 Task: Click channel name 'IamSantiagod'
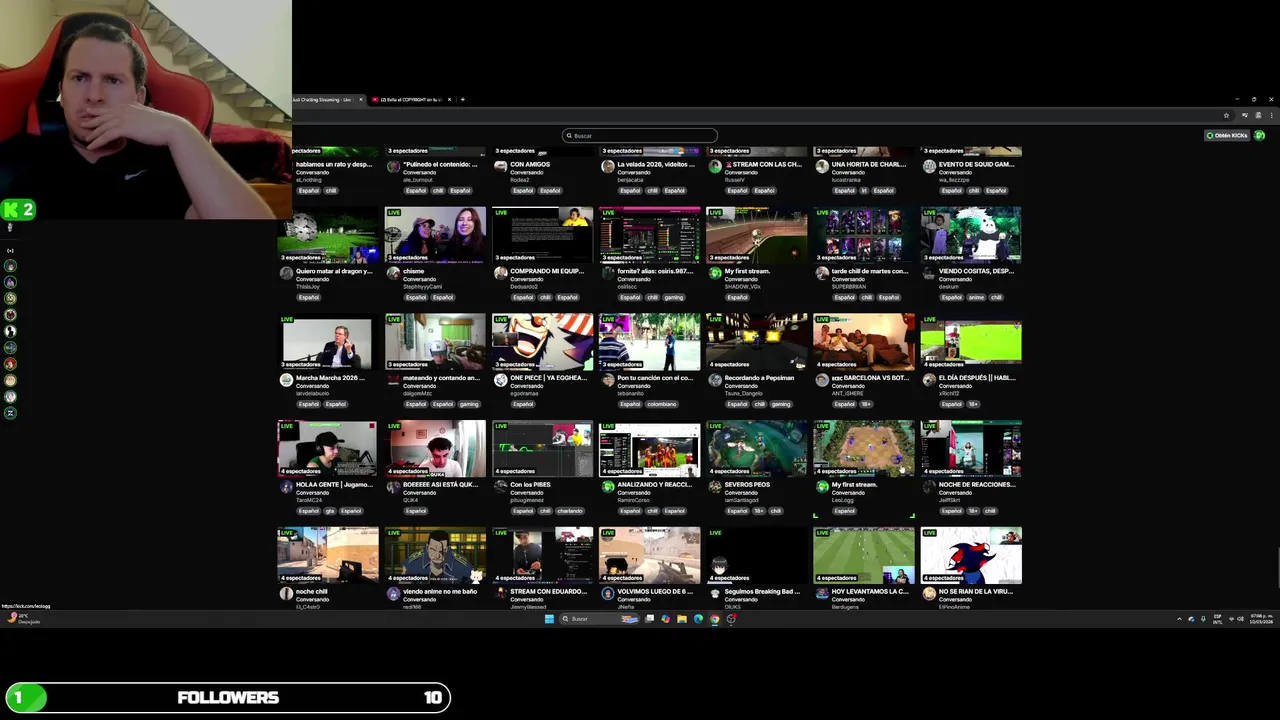click(x=741, y=501)
